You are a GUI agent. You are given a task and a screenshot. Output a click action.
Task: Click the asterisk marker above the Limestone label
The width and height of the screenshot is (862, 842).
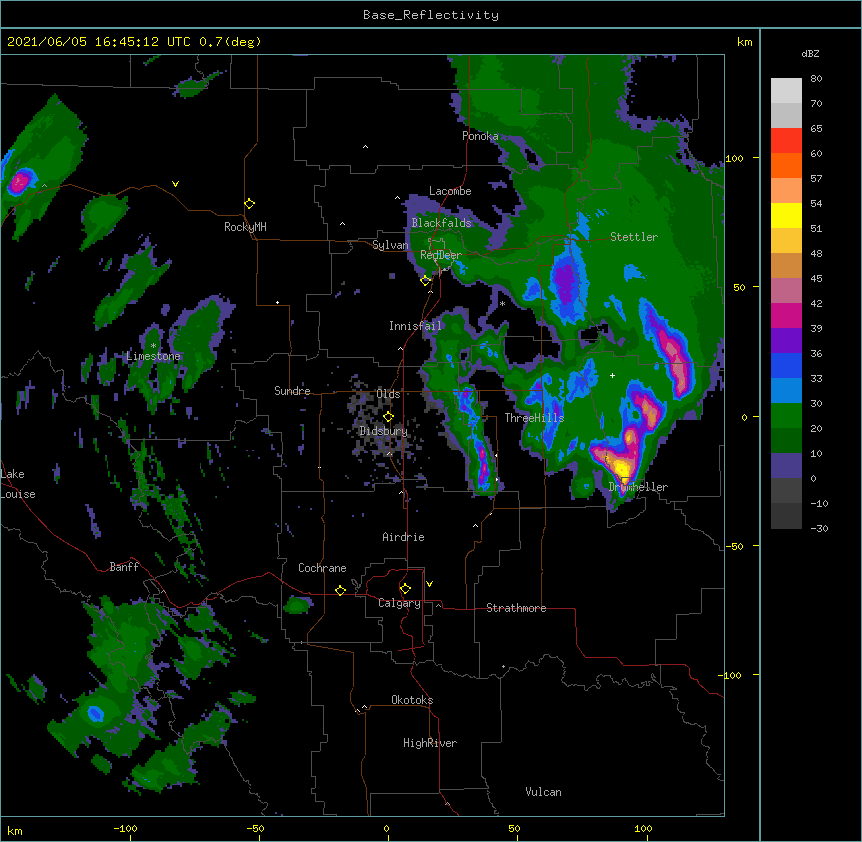click(154, 346)
